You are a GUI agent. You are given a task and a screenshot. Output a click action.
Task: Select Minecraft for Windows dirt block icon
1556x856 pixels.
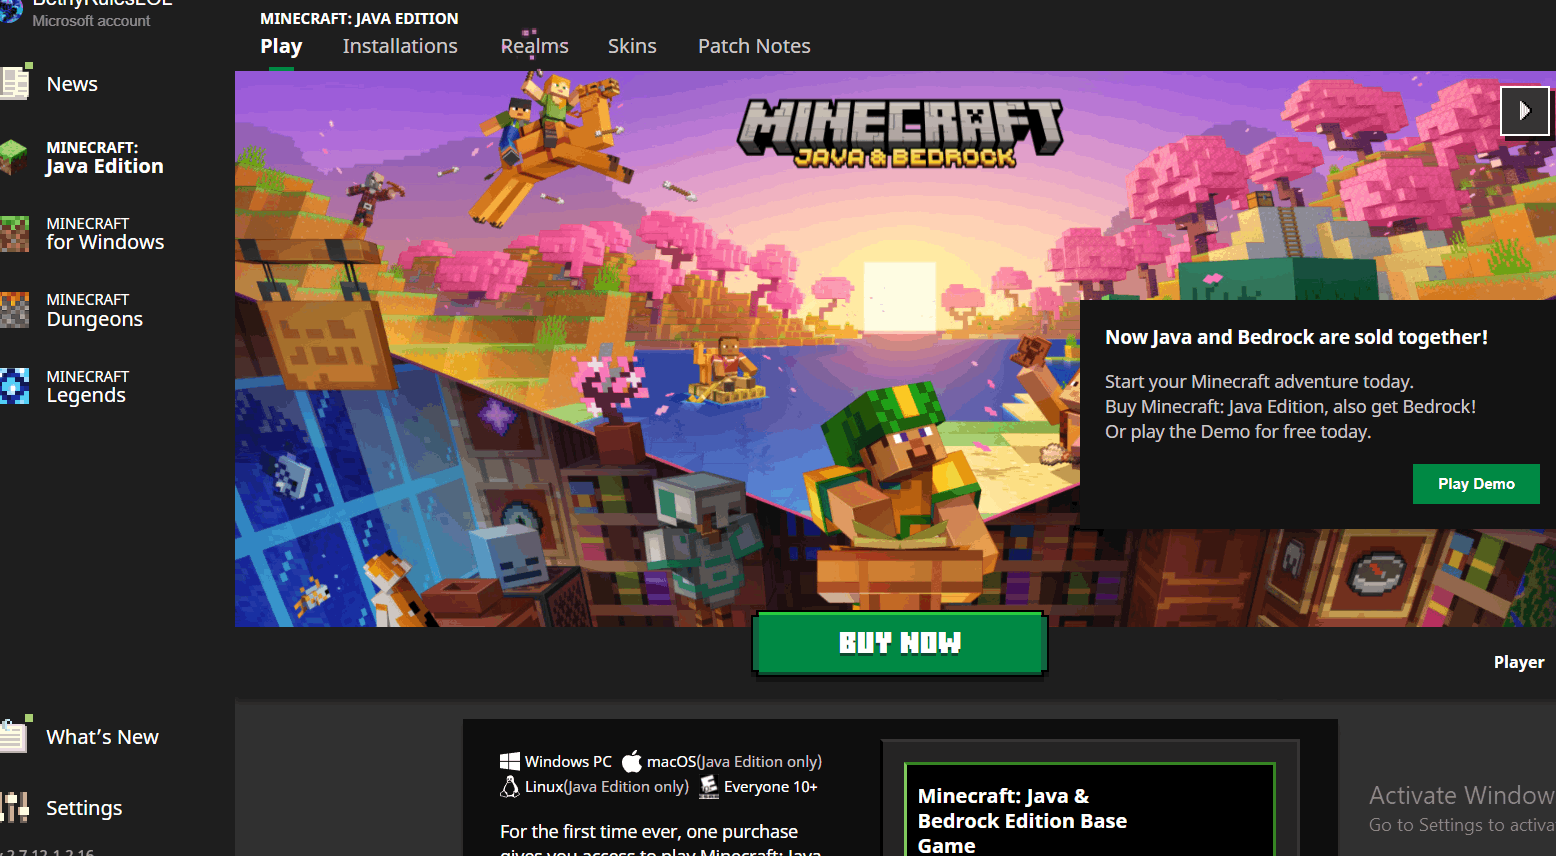pos(14,234)
